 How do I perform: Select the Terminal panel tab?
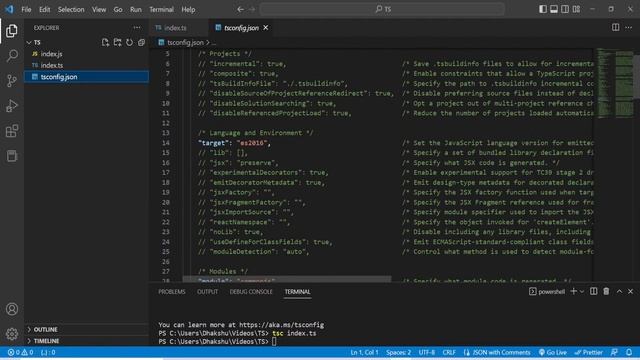tap(297, 291)
